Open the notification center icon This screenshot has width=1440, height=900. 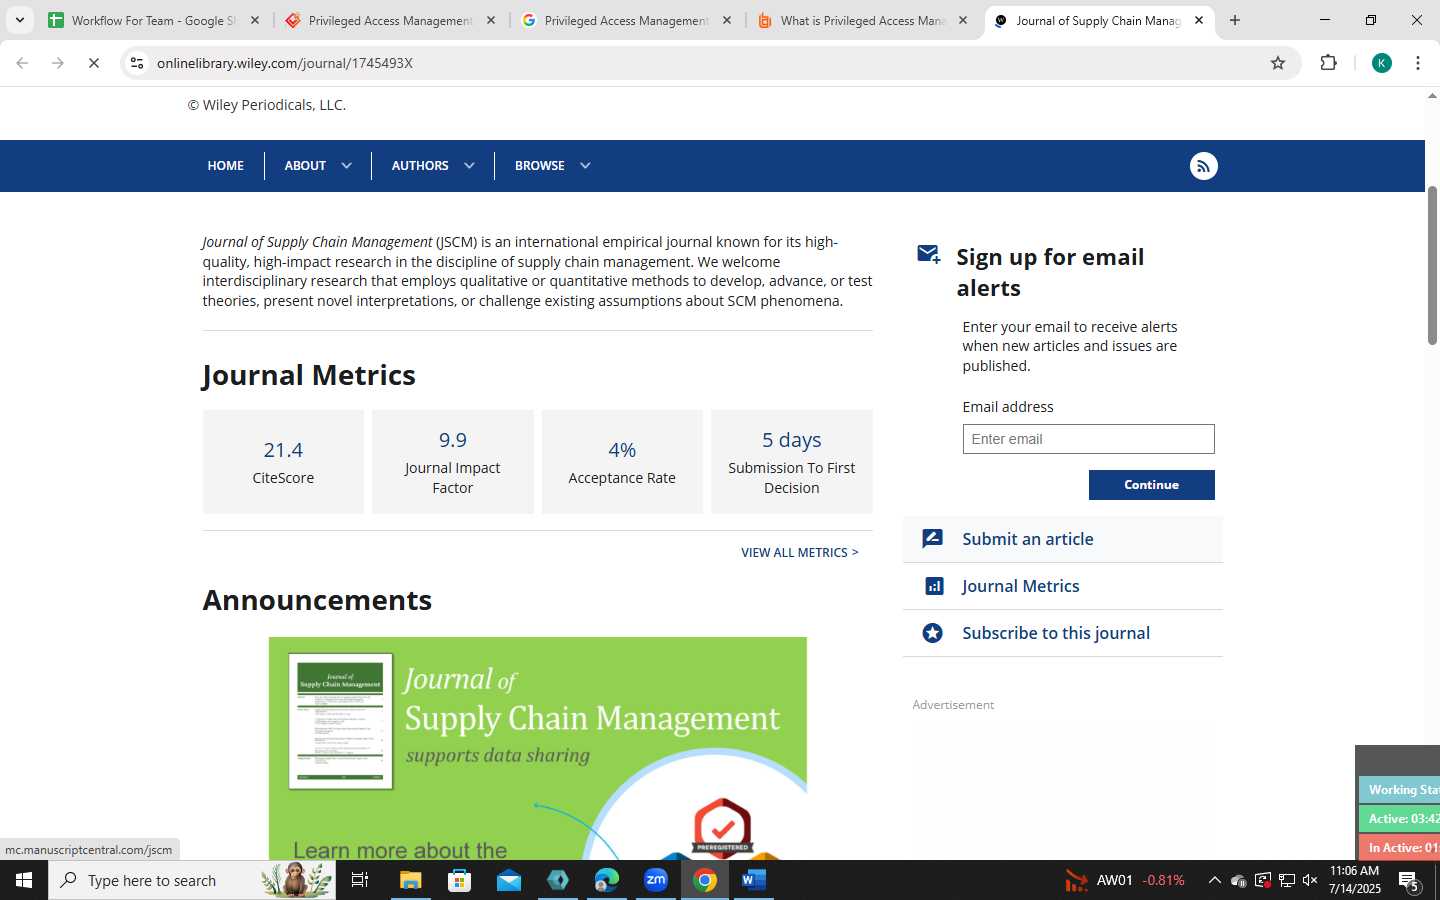click(1410, 881)
